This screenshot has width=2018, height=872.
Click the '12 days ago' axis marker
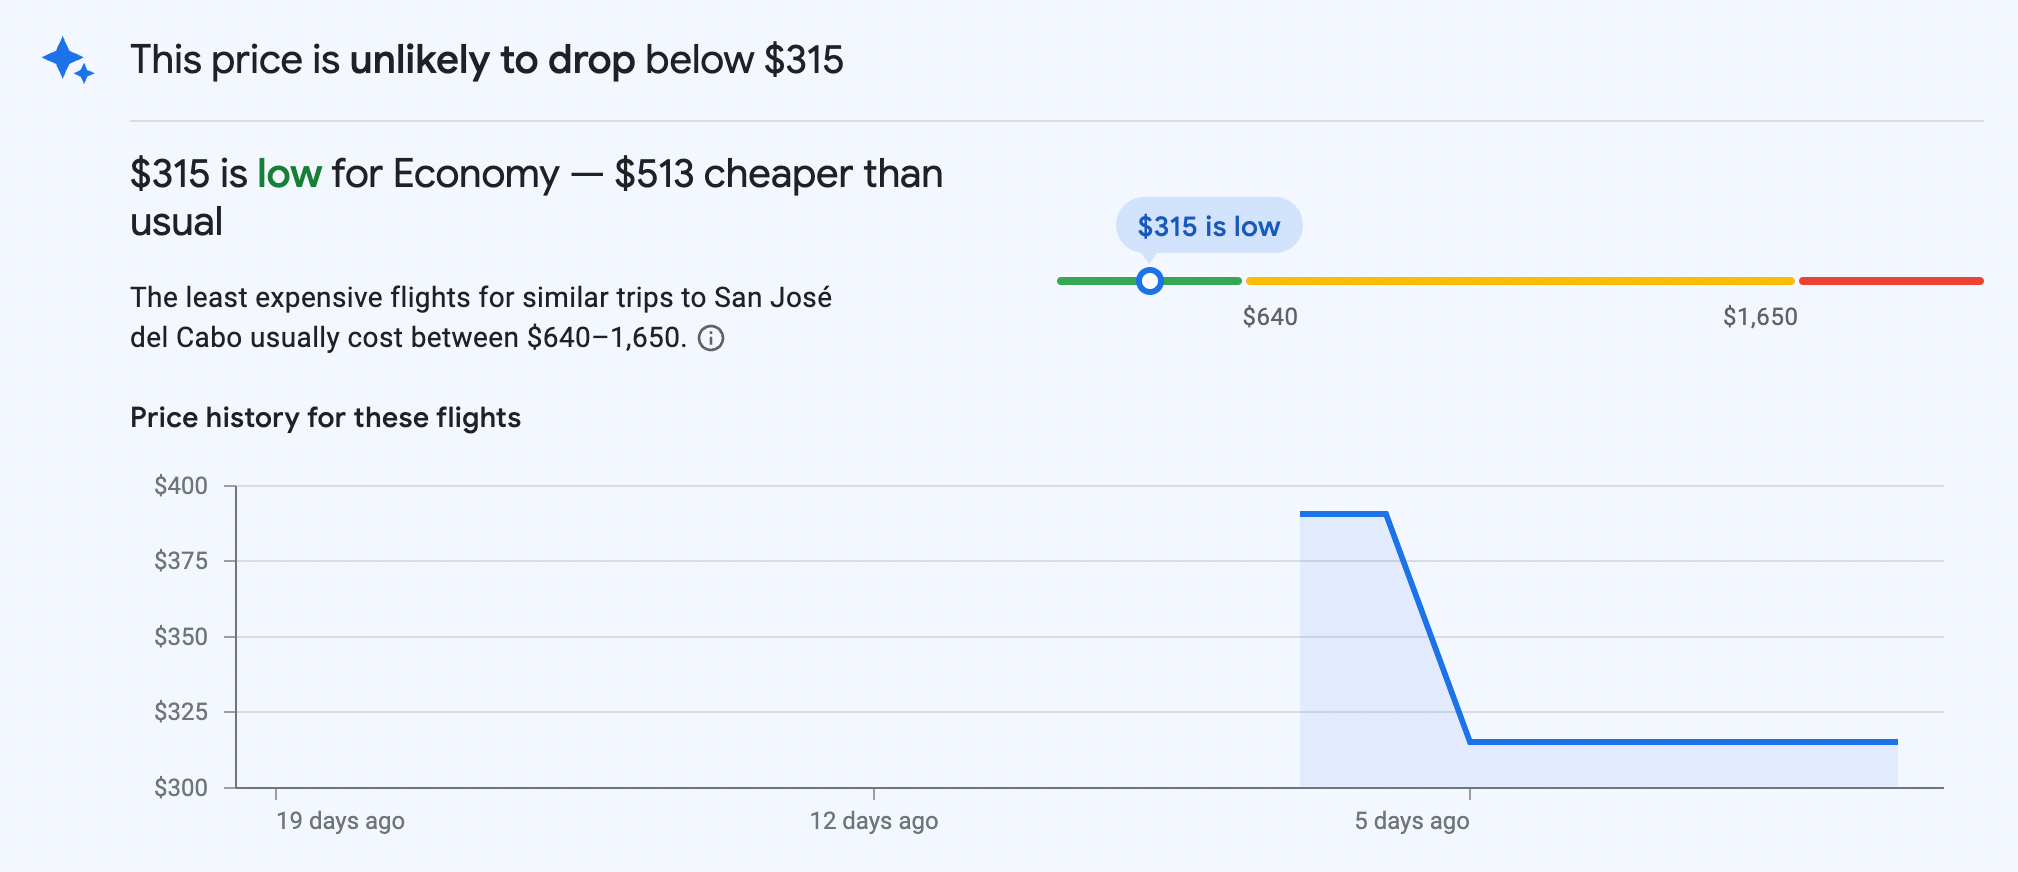874,821
